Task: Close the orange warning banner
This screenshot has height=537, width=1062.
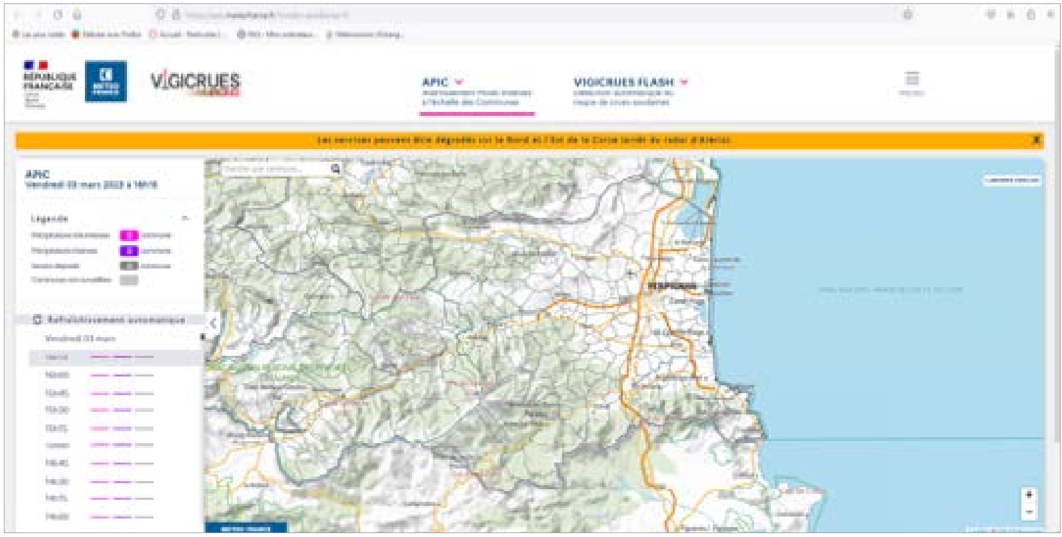Action: coord(1037,140)
